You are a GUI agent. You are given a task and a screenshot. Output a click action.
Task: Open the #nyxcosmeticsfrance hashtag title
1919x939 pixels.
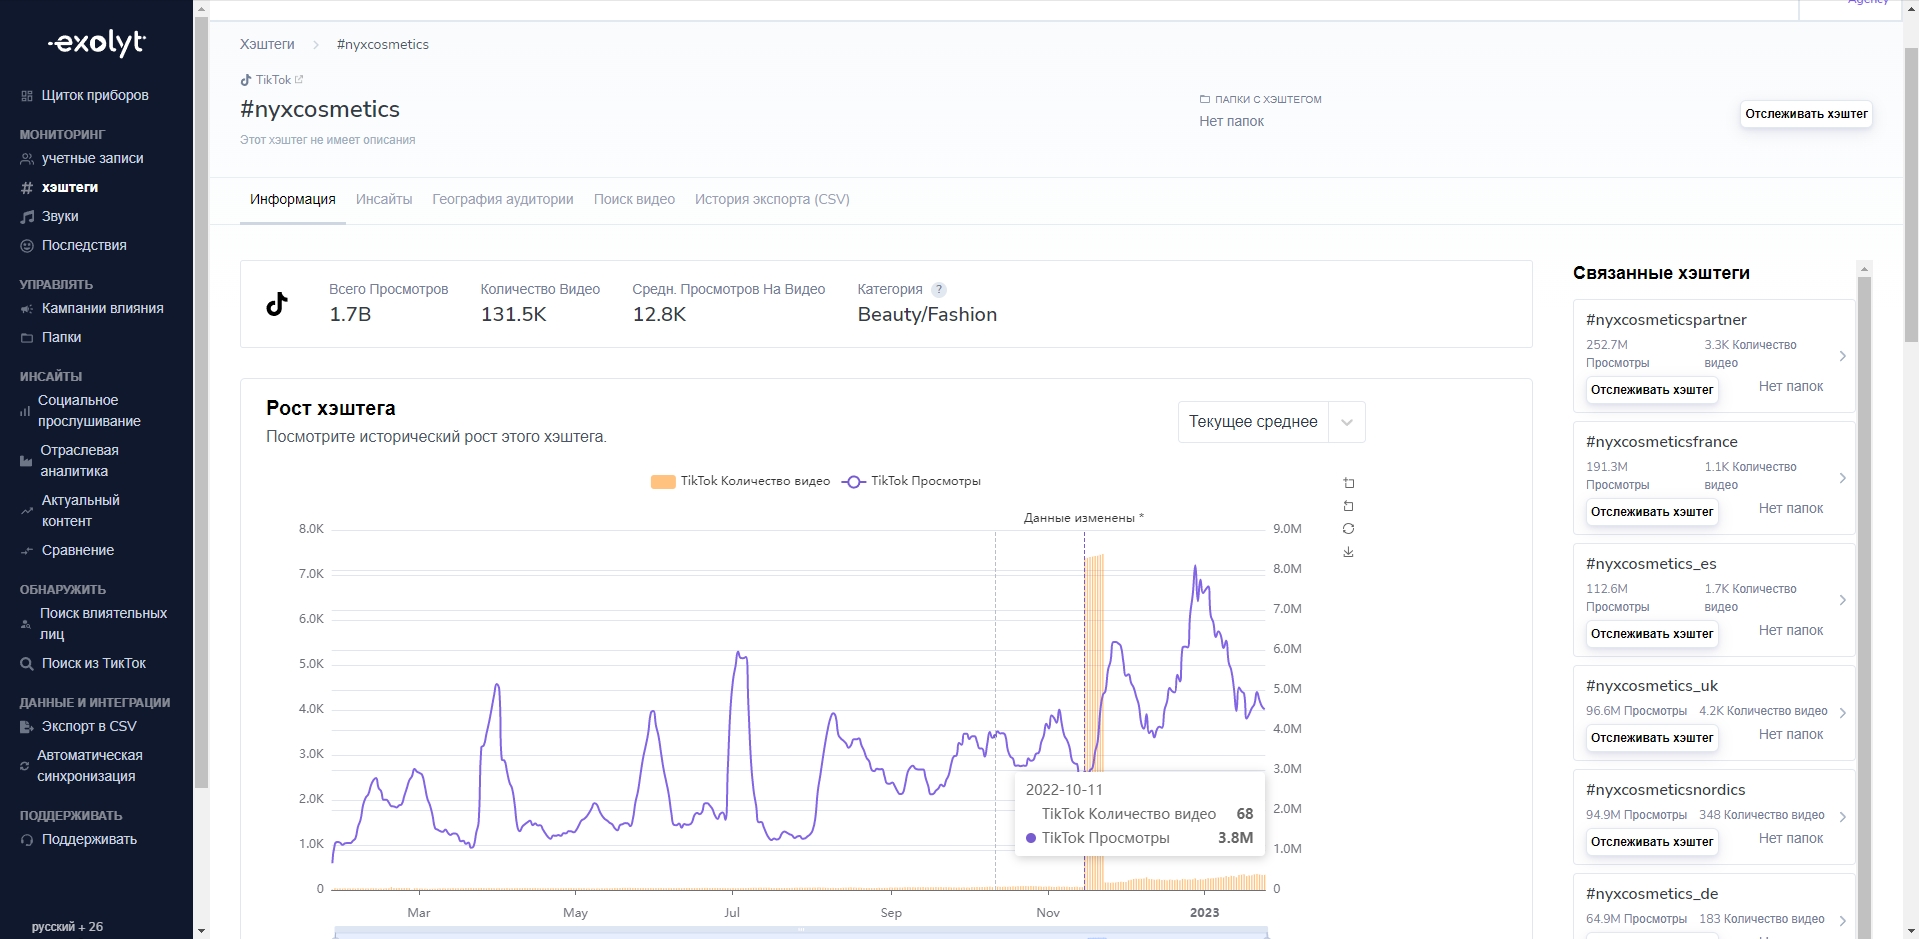[1662, 442]
